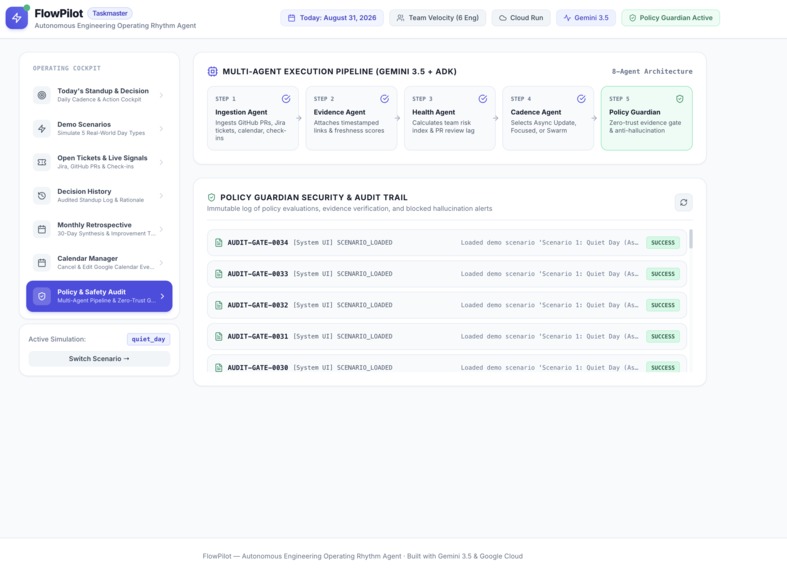
Task: Click the '8-Agent Architecture' label
Action: click(651, 72)
